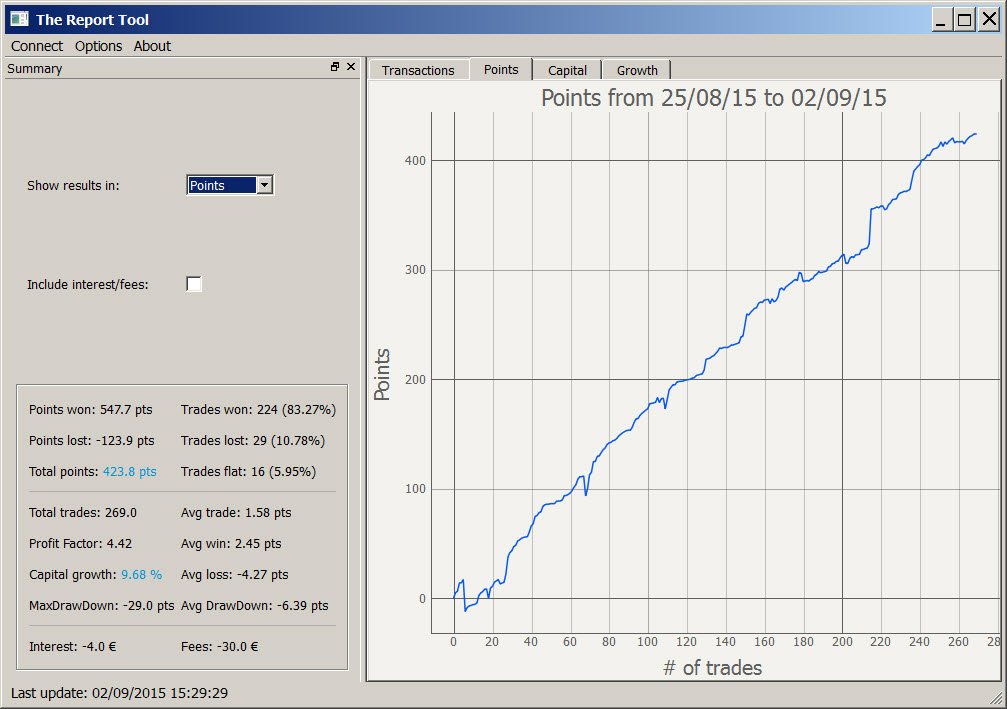Click 'Avg win: 2.45 pts' text
Viewport: 1007px width, 709px height.
231,543
